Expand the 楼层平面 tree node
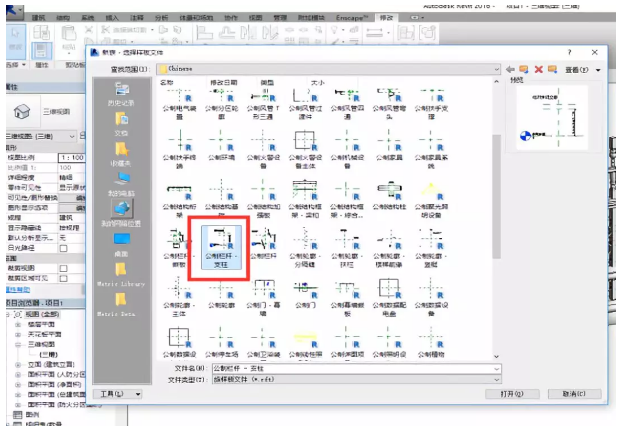Viewport: 622px width, 430px height. (18, 324)
